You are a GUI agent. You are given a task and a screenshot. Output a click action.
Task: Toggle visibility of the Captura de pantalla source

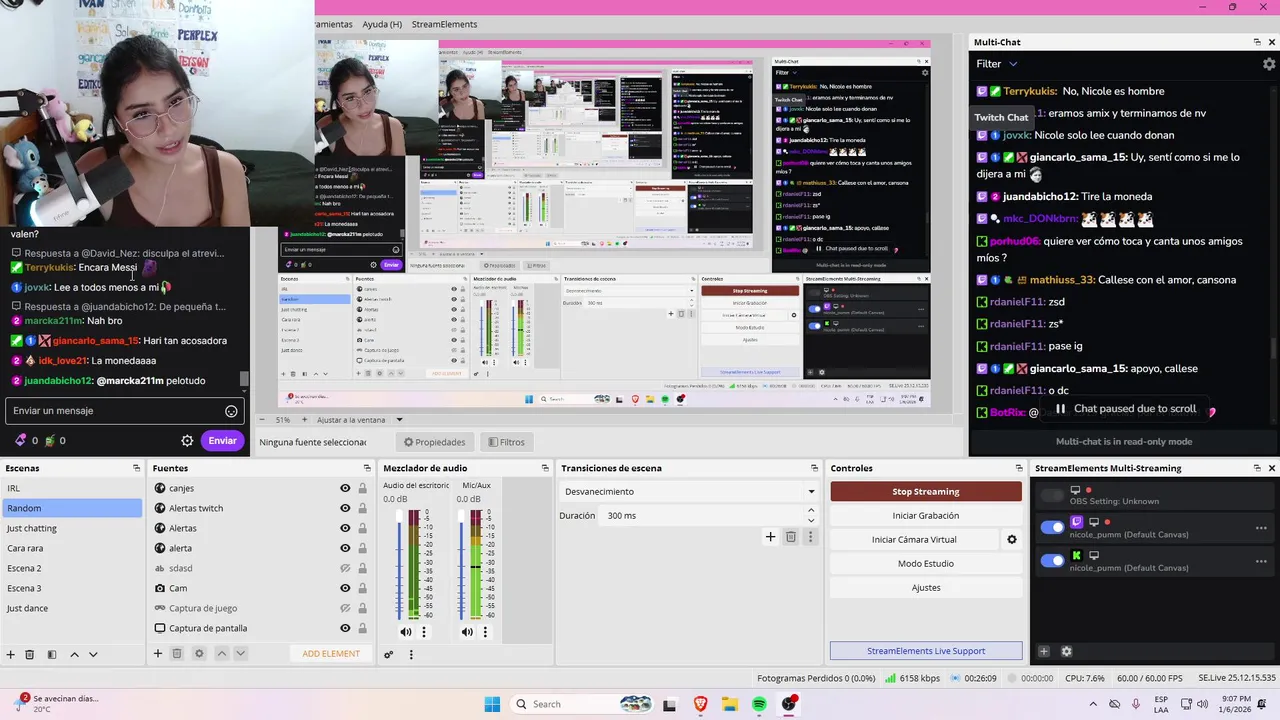[x=345, y=628]
